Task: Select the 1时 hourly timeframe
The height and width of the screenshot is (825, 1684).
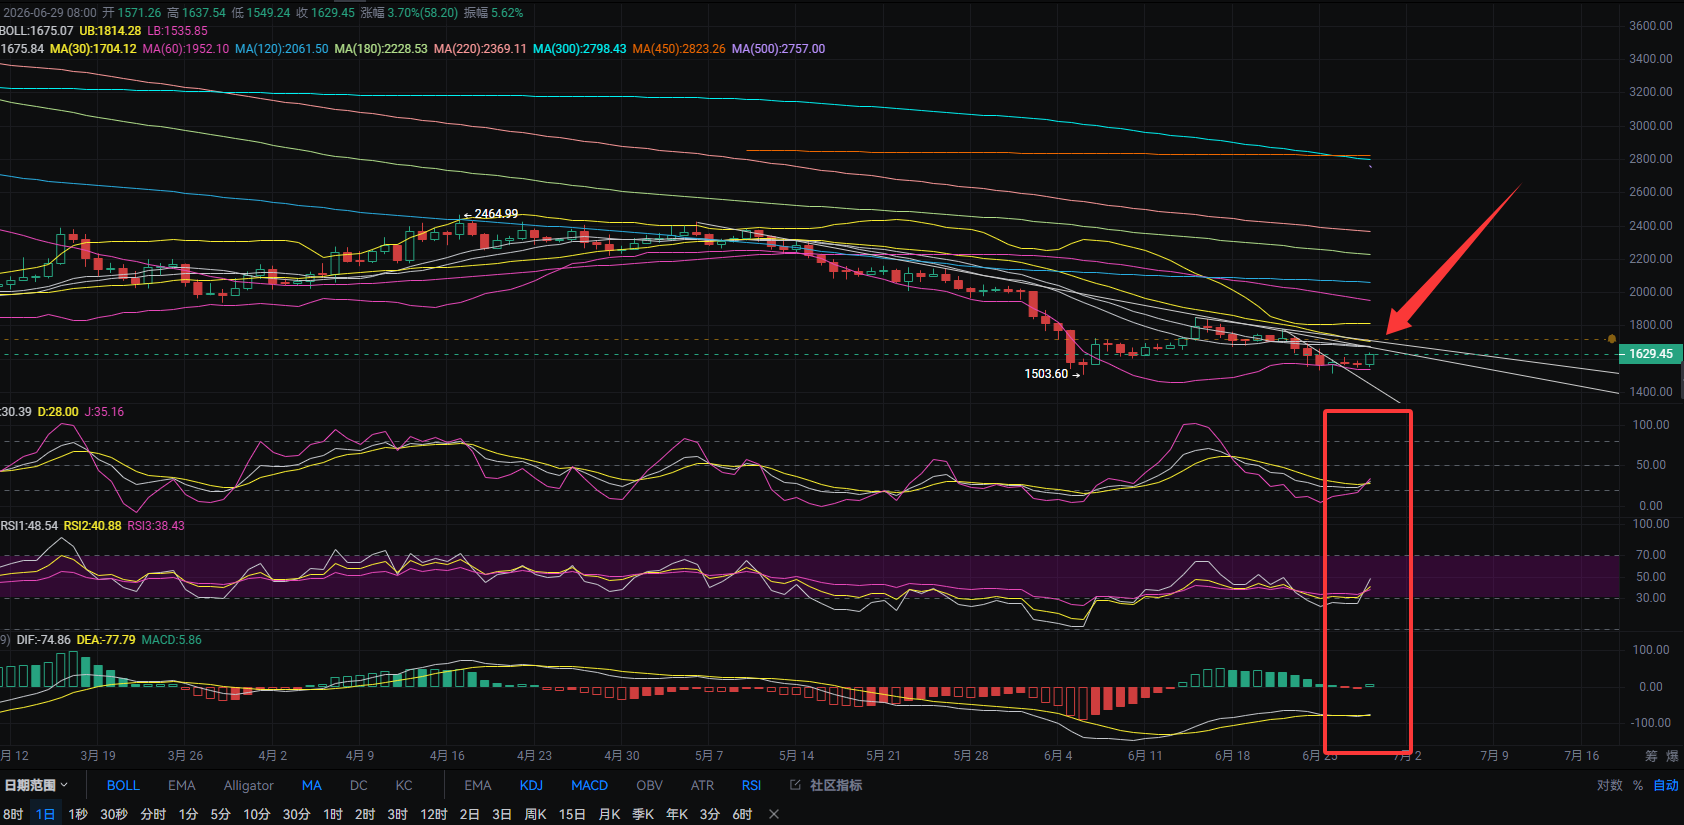Action: 333,814
